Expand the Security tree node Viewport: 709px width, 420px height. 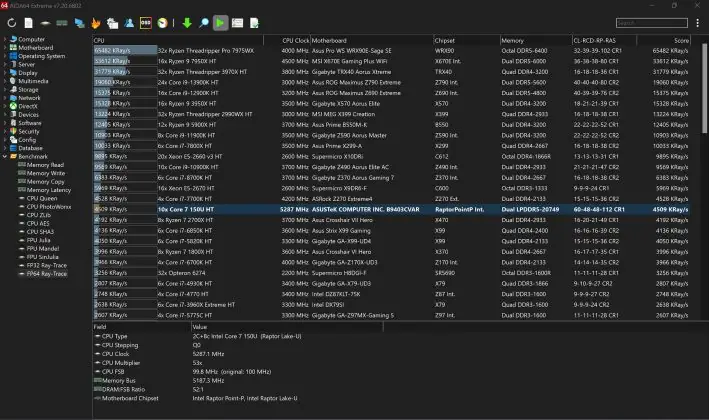(5, 131)
